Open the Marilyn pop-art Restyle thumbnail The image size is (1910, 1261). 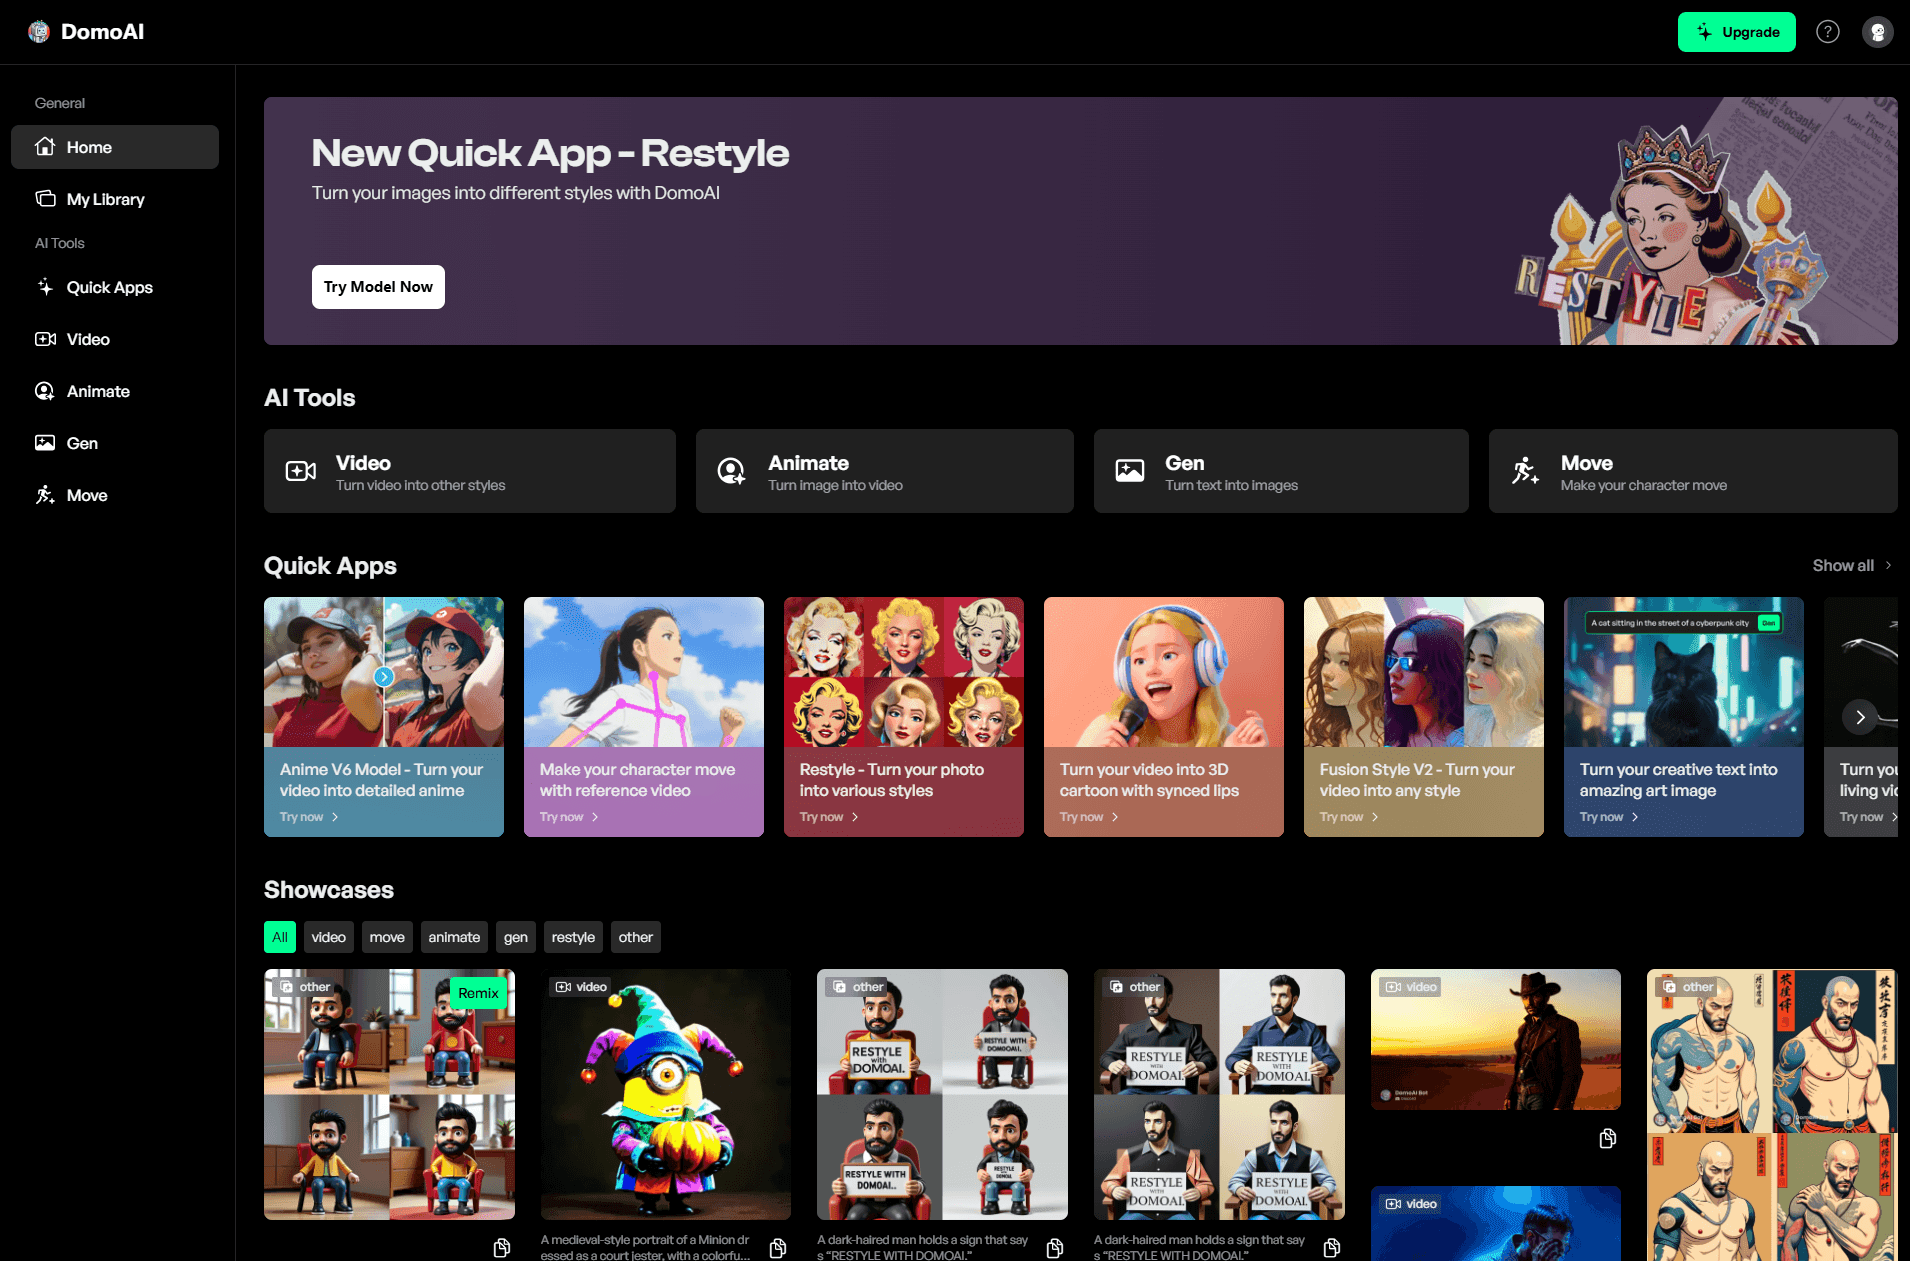click(x=904, y=672)
